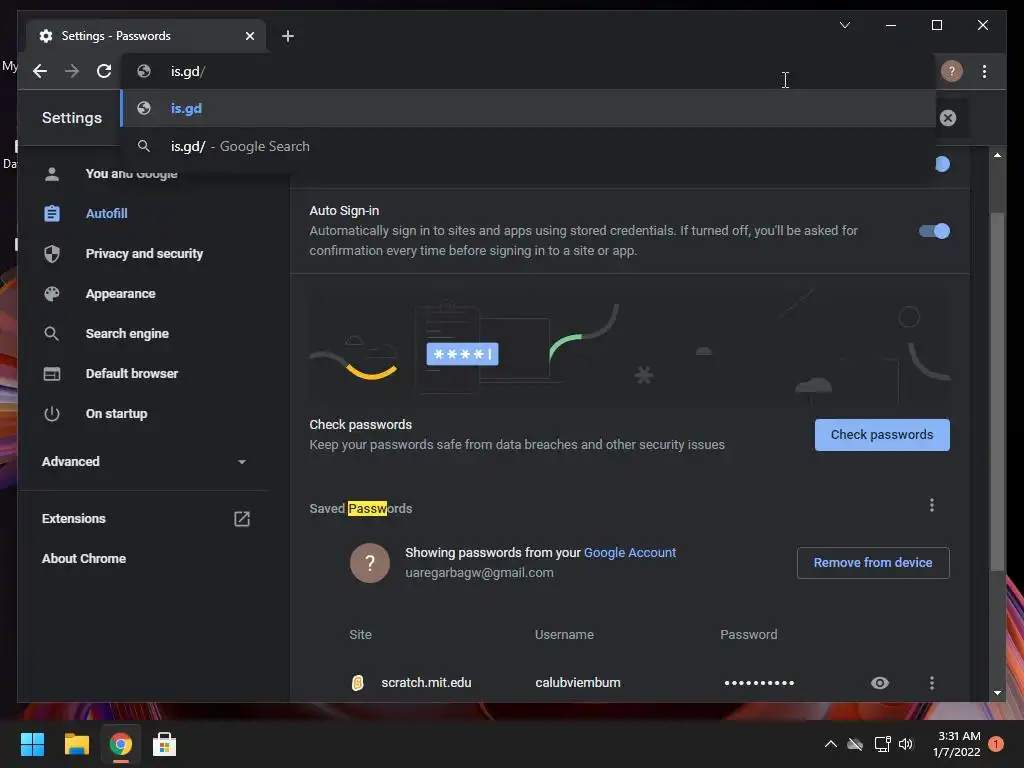The height and width of the screenshot is (768, 1024).
Task: Click the On startup power icon
Action: coord(52,414)
